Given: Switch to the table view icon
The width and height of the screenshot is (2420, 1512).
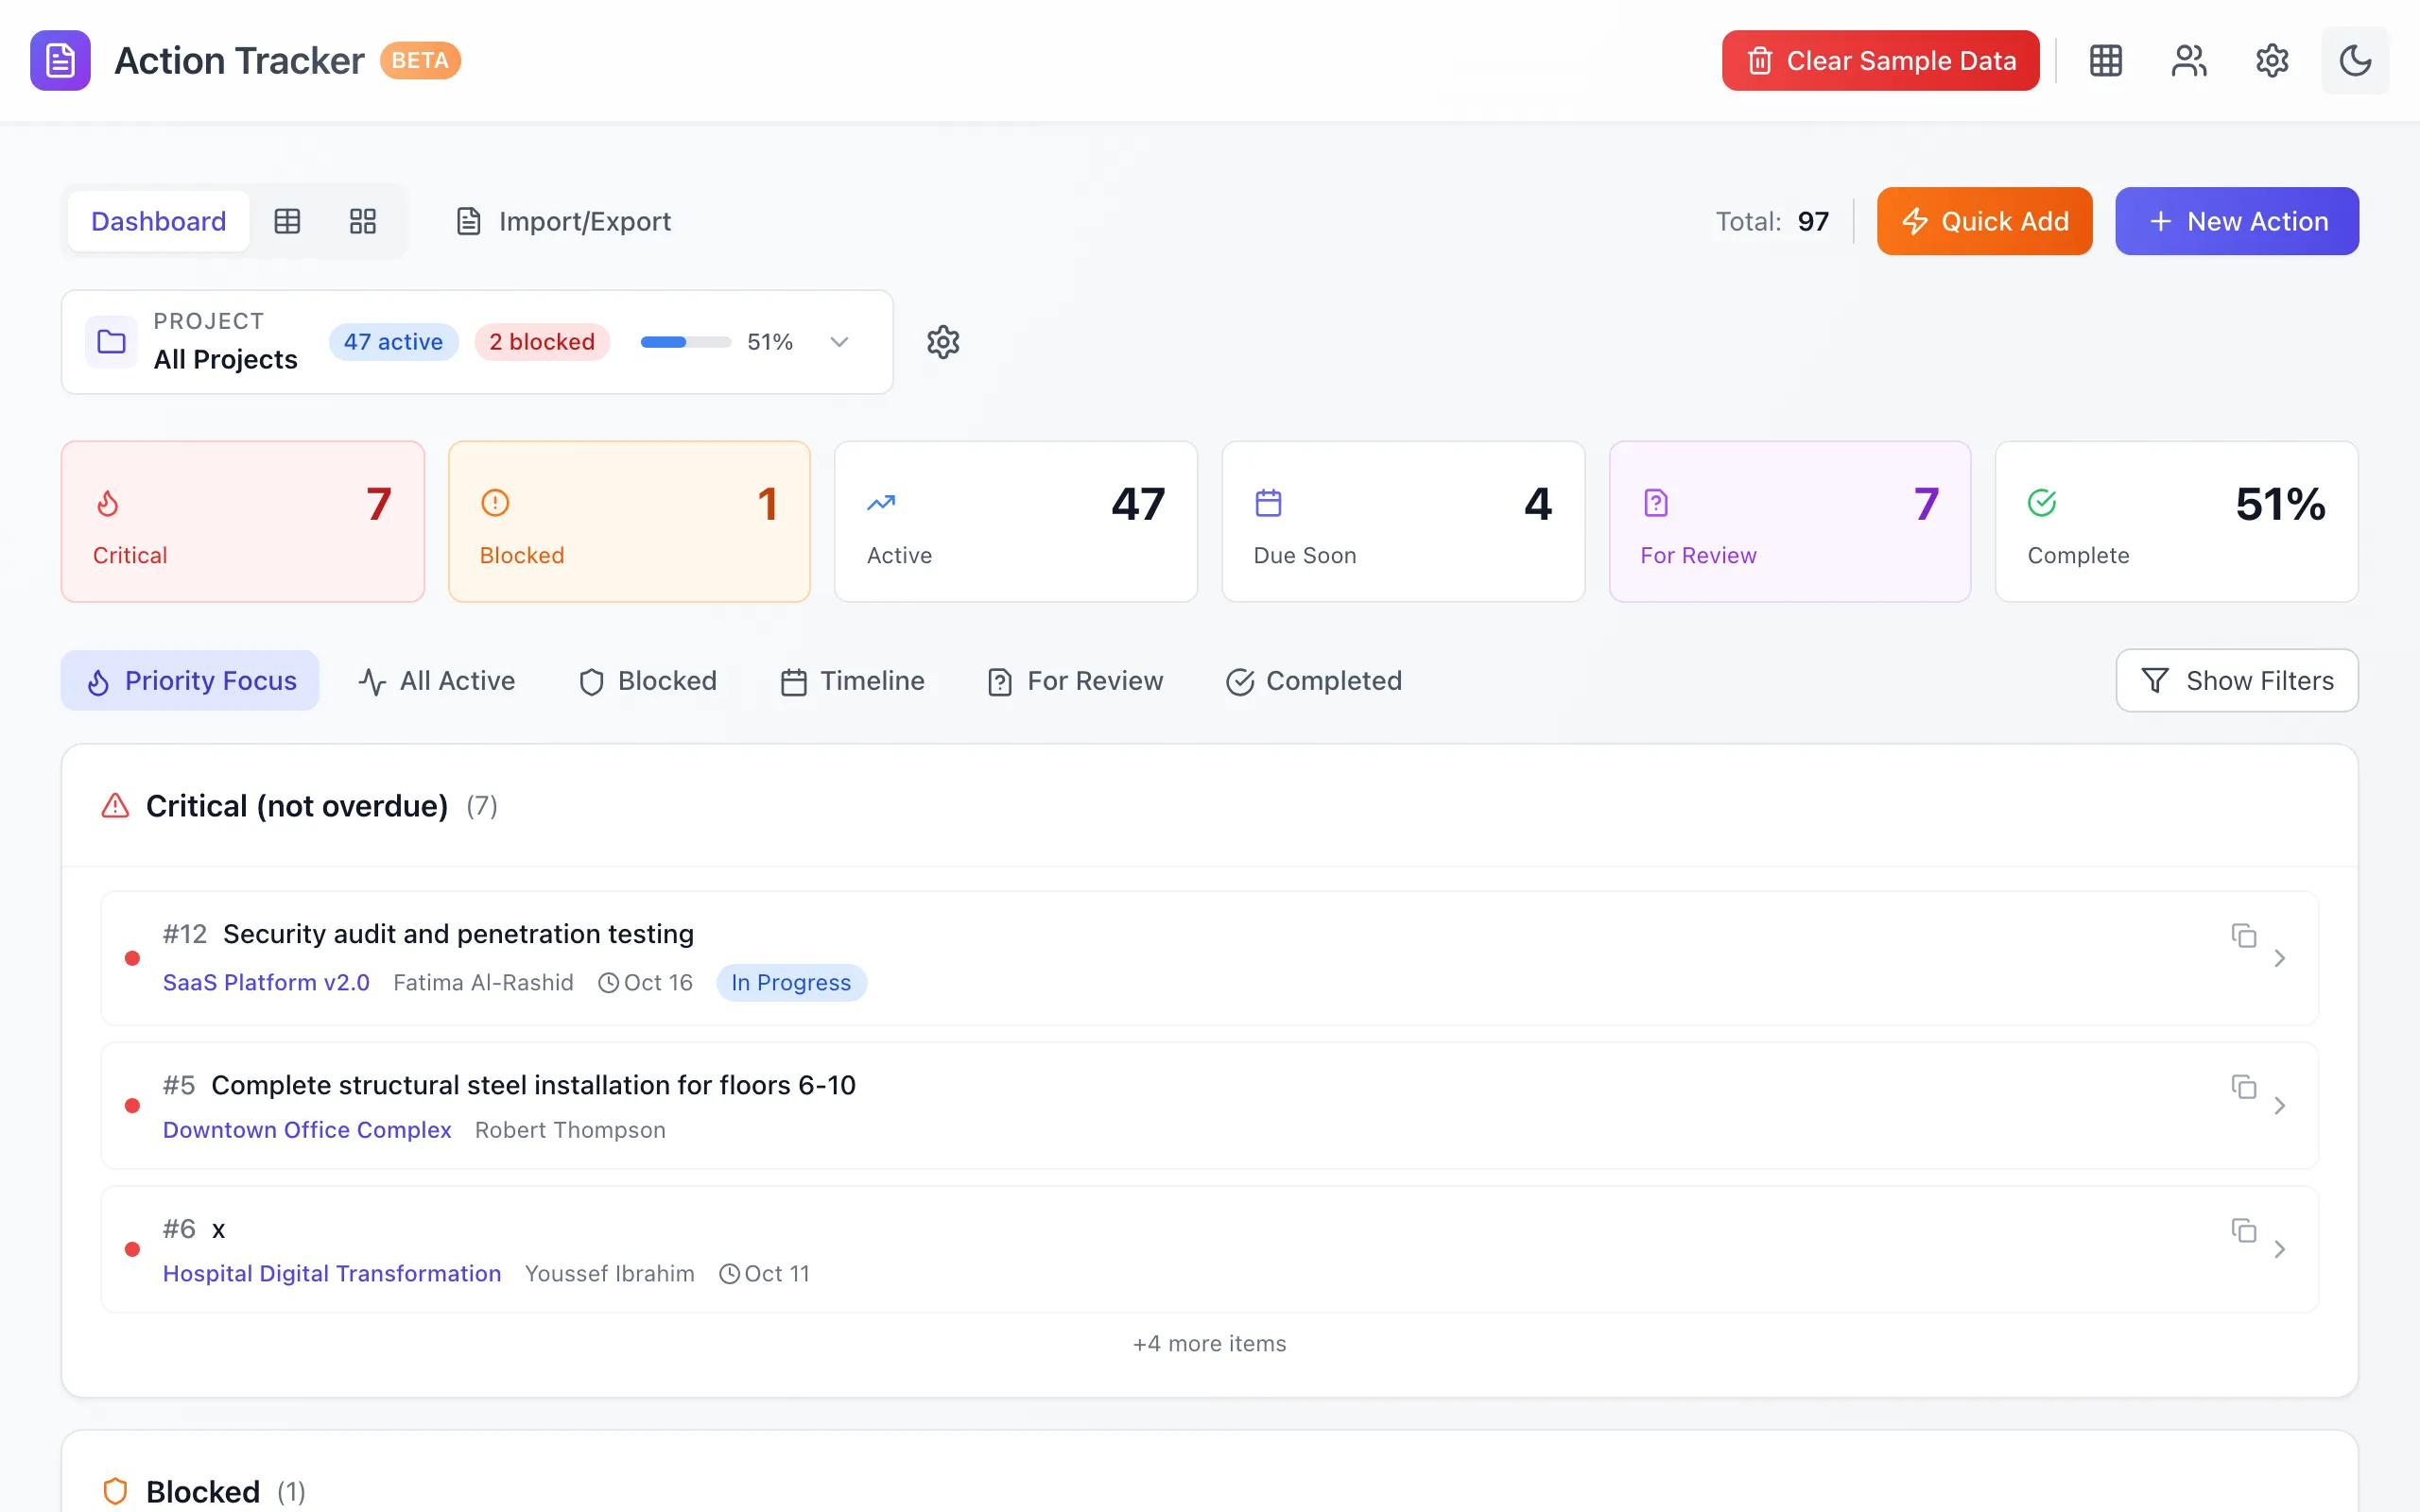Looking at the screenshot, I should (x=287, y=221).
